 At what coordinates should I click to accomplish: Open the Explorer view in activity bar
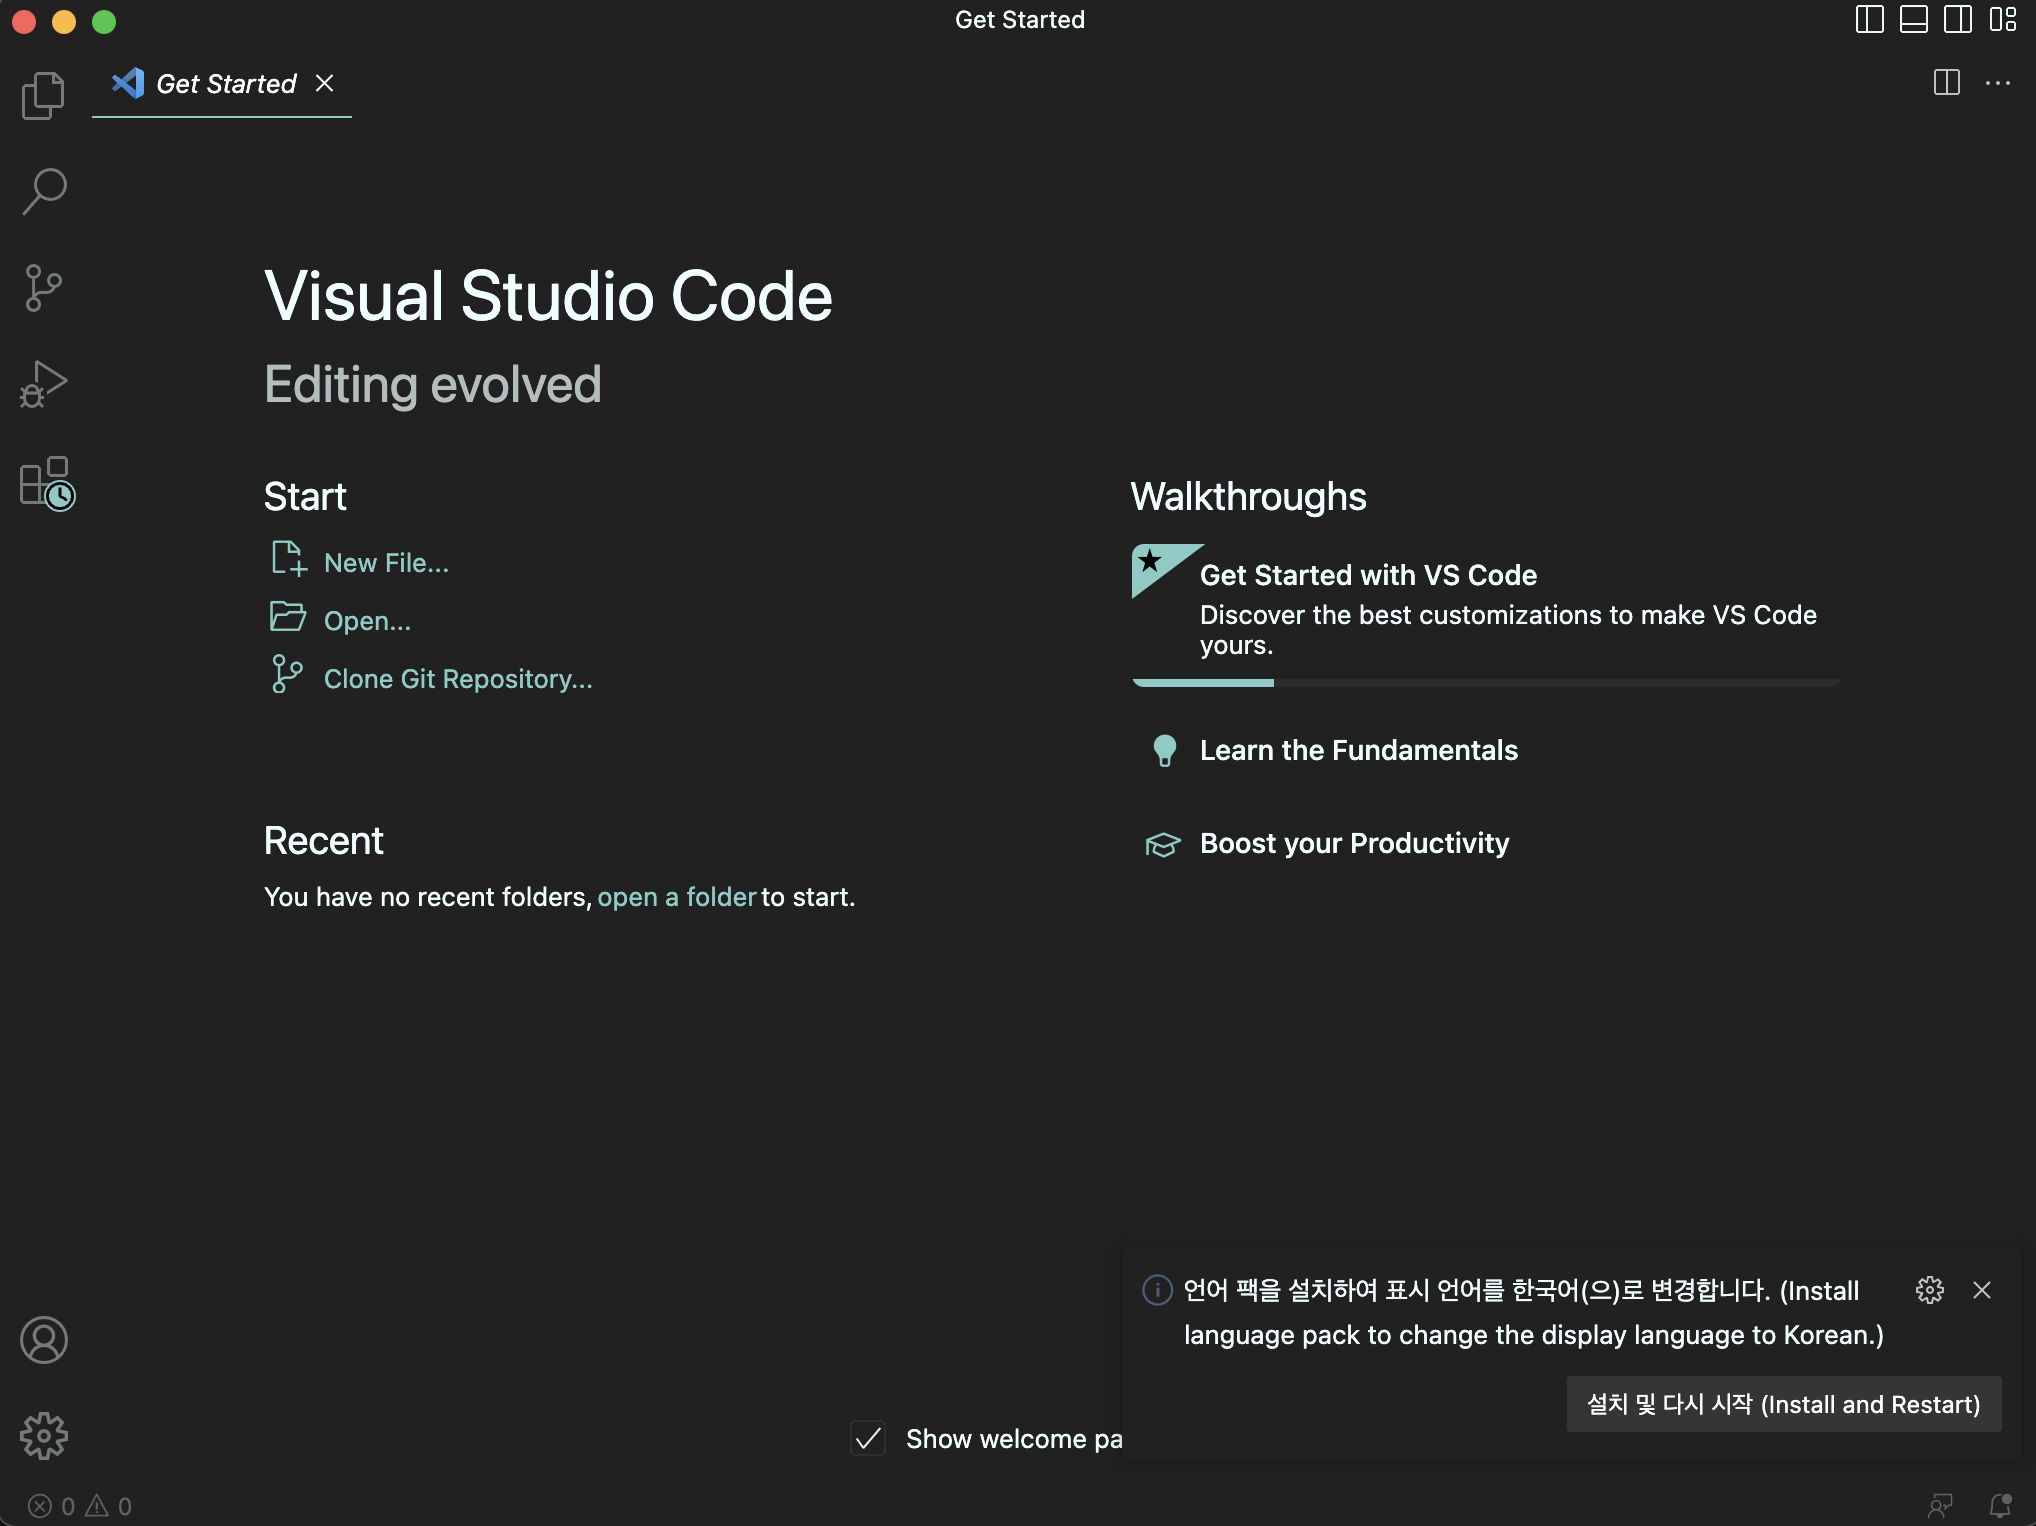click(44, 95)
